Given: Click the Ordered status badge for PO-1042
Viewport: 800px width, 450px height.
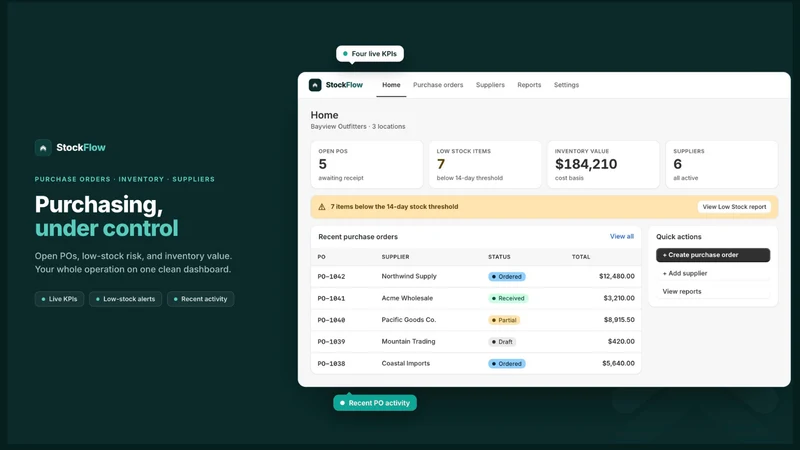Looking at the screenshot, I should pyautogui.click(x=507, y=277).
